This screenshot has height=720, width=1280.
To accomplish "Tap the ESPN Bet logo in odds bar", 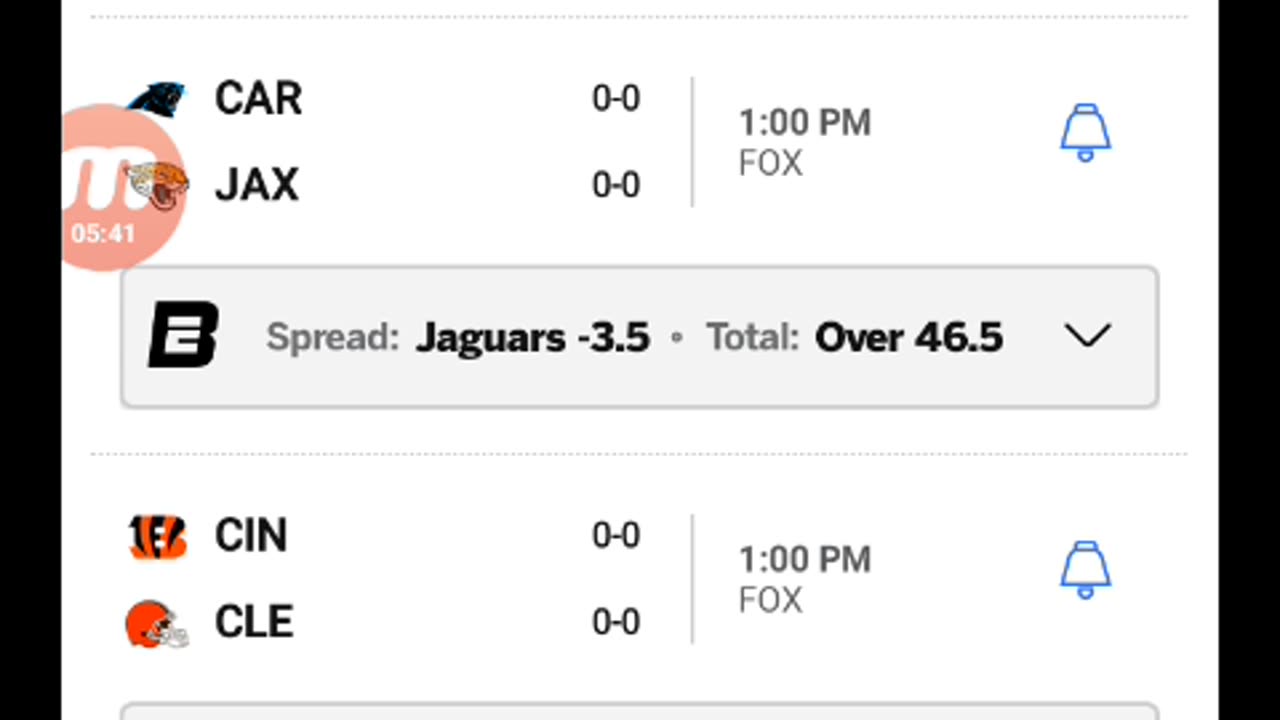I will (184, 335).
